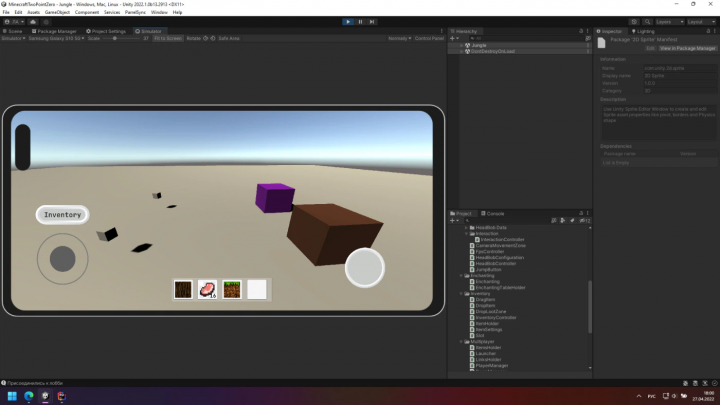
Task: Expand the HeadBob Data folder
Action: [x=467, y=228]
